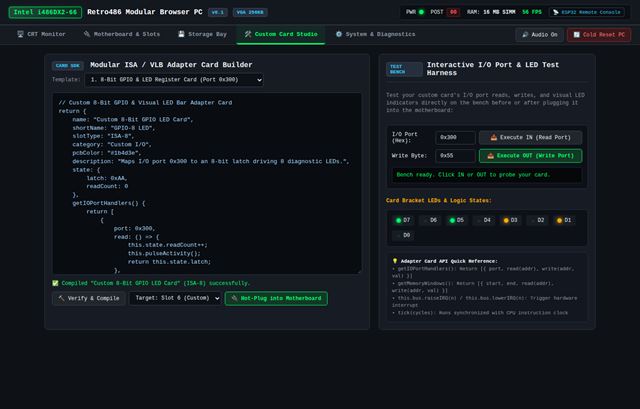Open the Template dropdown
Image resolution: width=640 pixels, height=409 pixels.
tap(174, 80)
